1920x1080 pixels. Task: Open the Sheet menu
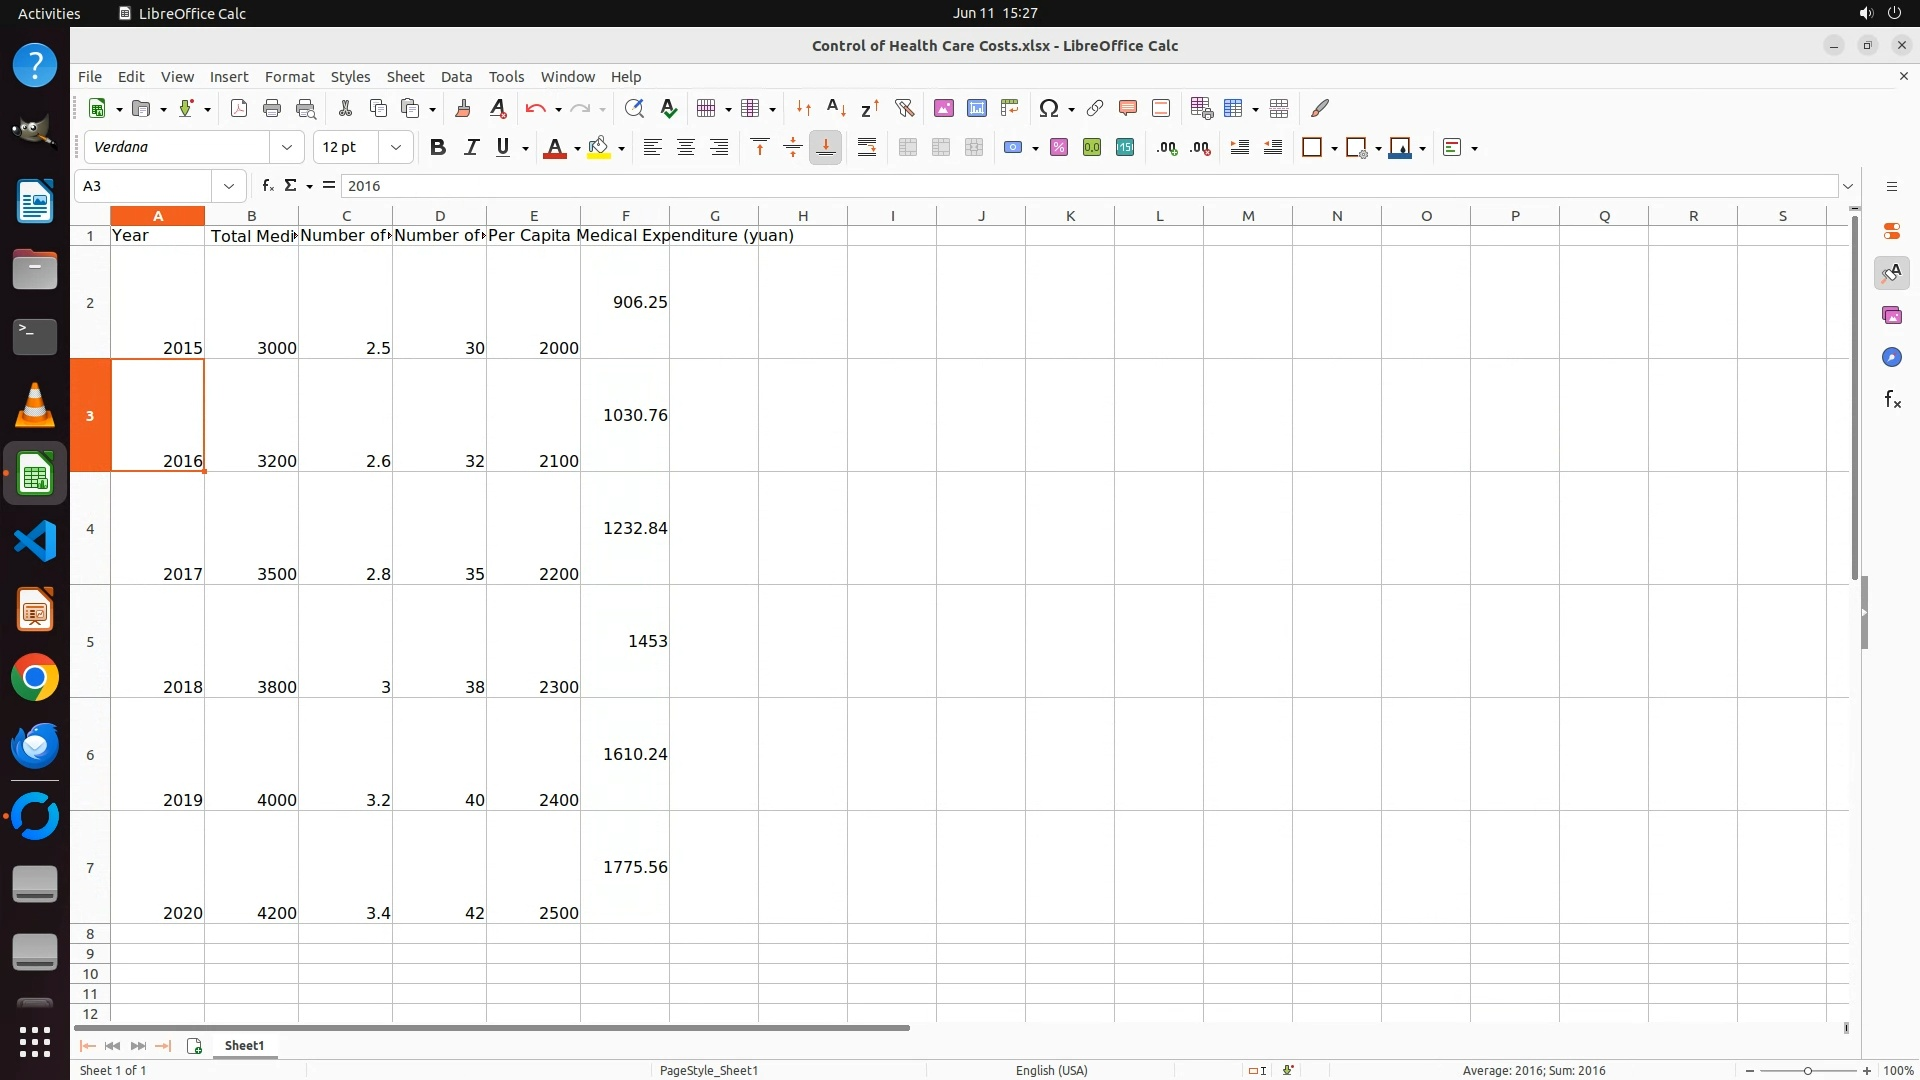click(x=405, y=77)
